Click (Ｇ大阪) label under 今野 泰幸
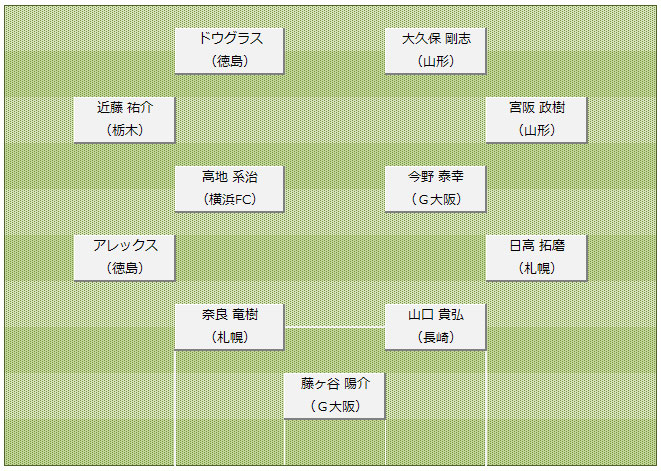Image resolution: width=661 pixels, height=471 pixels. point(436,199)
